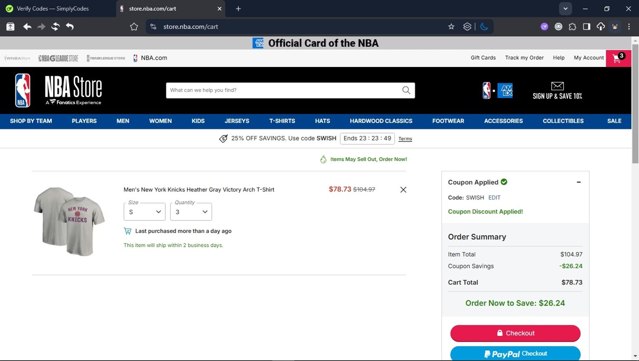Close the store.nba.com/cart tab

tap(219, 9)
